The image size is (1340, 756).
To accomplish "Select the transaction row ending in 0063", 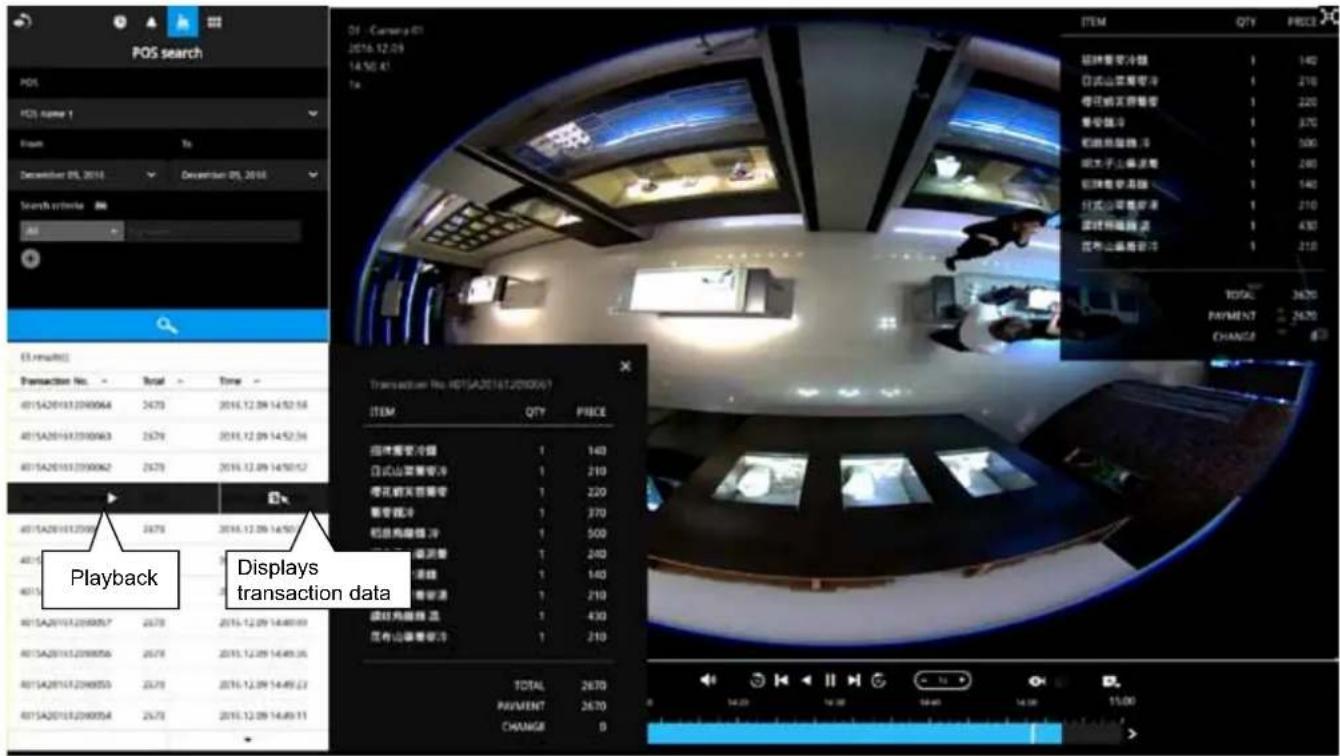I will [167, 436].
